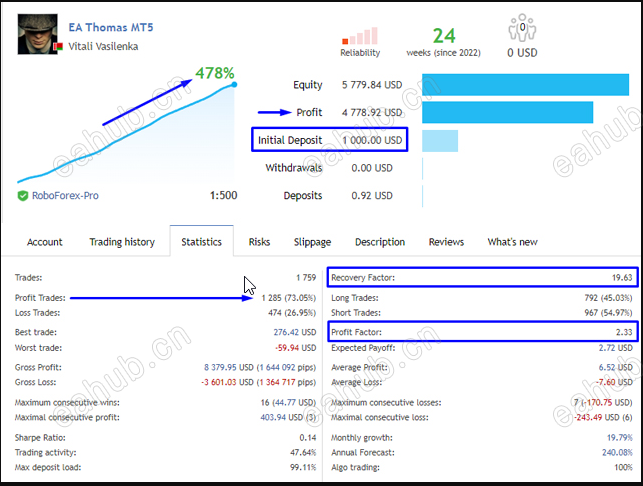Click Loss Trades value 474 (26.95%)

[292, 313]
